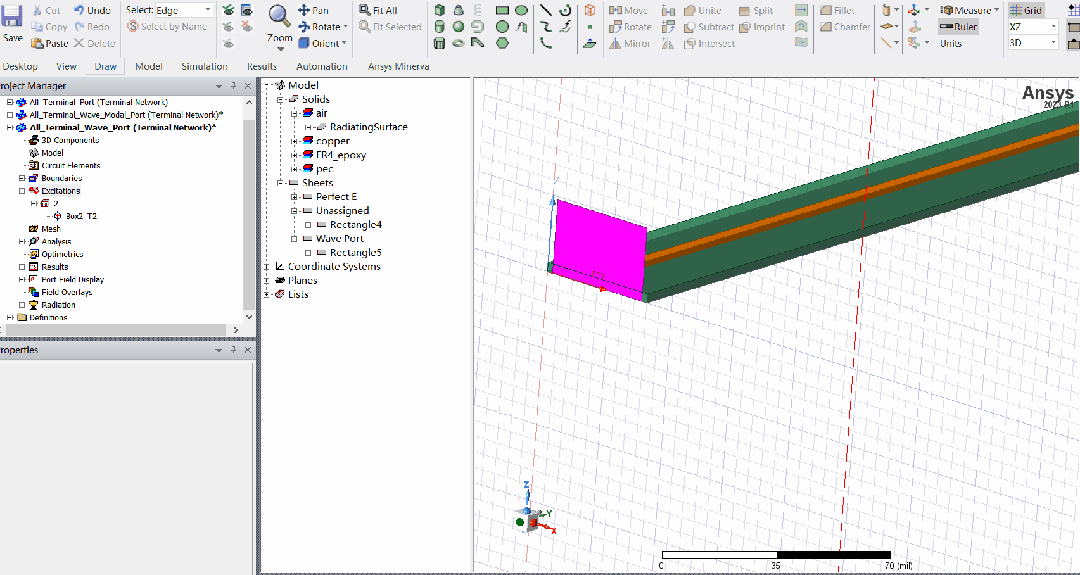Close the Project Manager panel
This screenshot has width=1080, height=575.
(x=248, y=86)
